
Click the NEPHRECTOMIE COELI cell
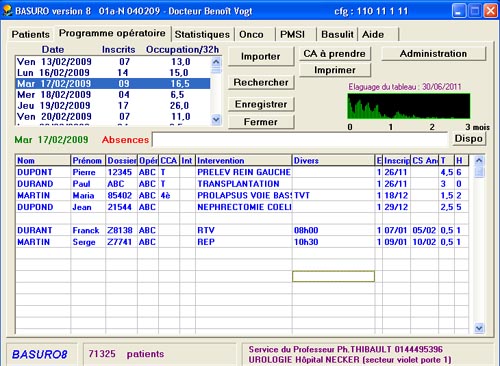244,207
